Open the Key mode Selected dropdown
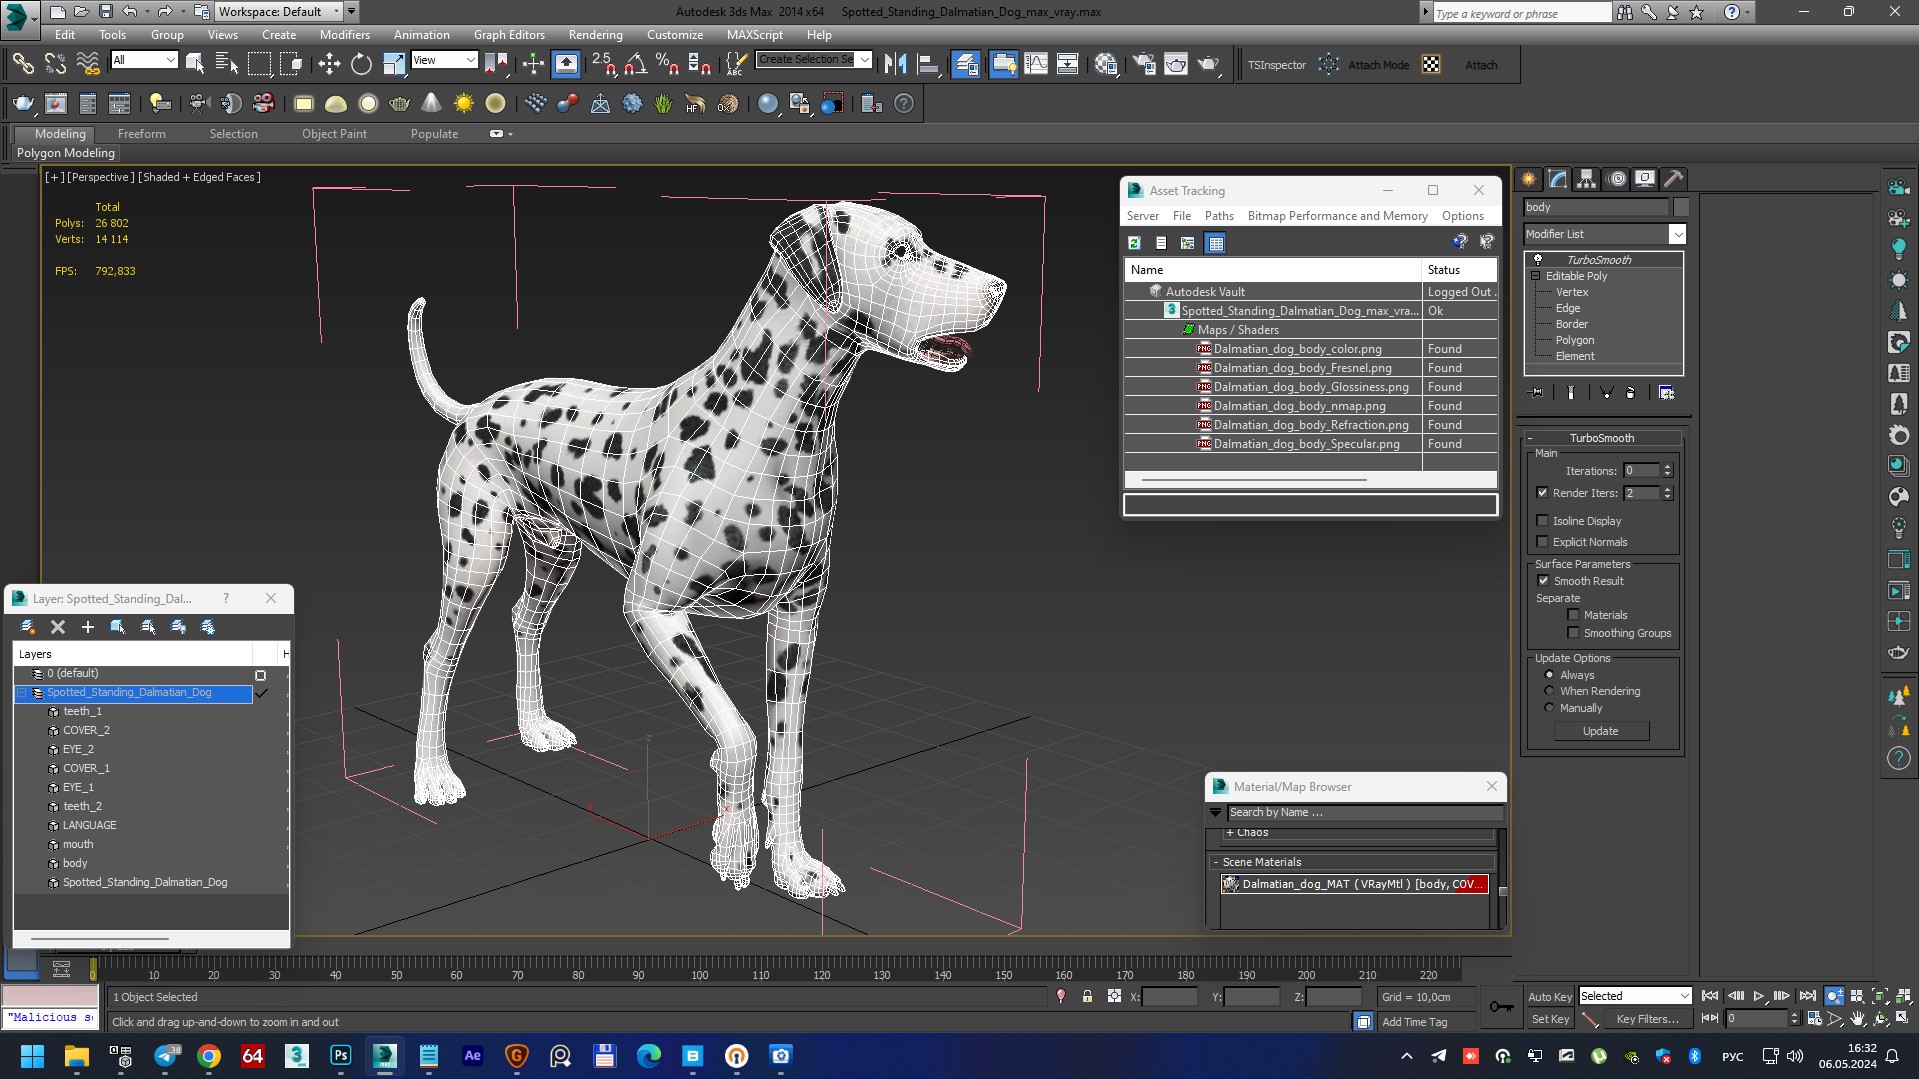The width and height of the screenshot is (1919, 1079). 1635,996
